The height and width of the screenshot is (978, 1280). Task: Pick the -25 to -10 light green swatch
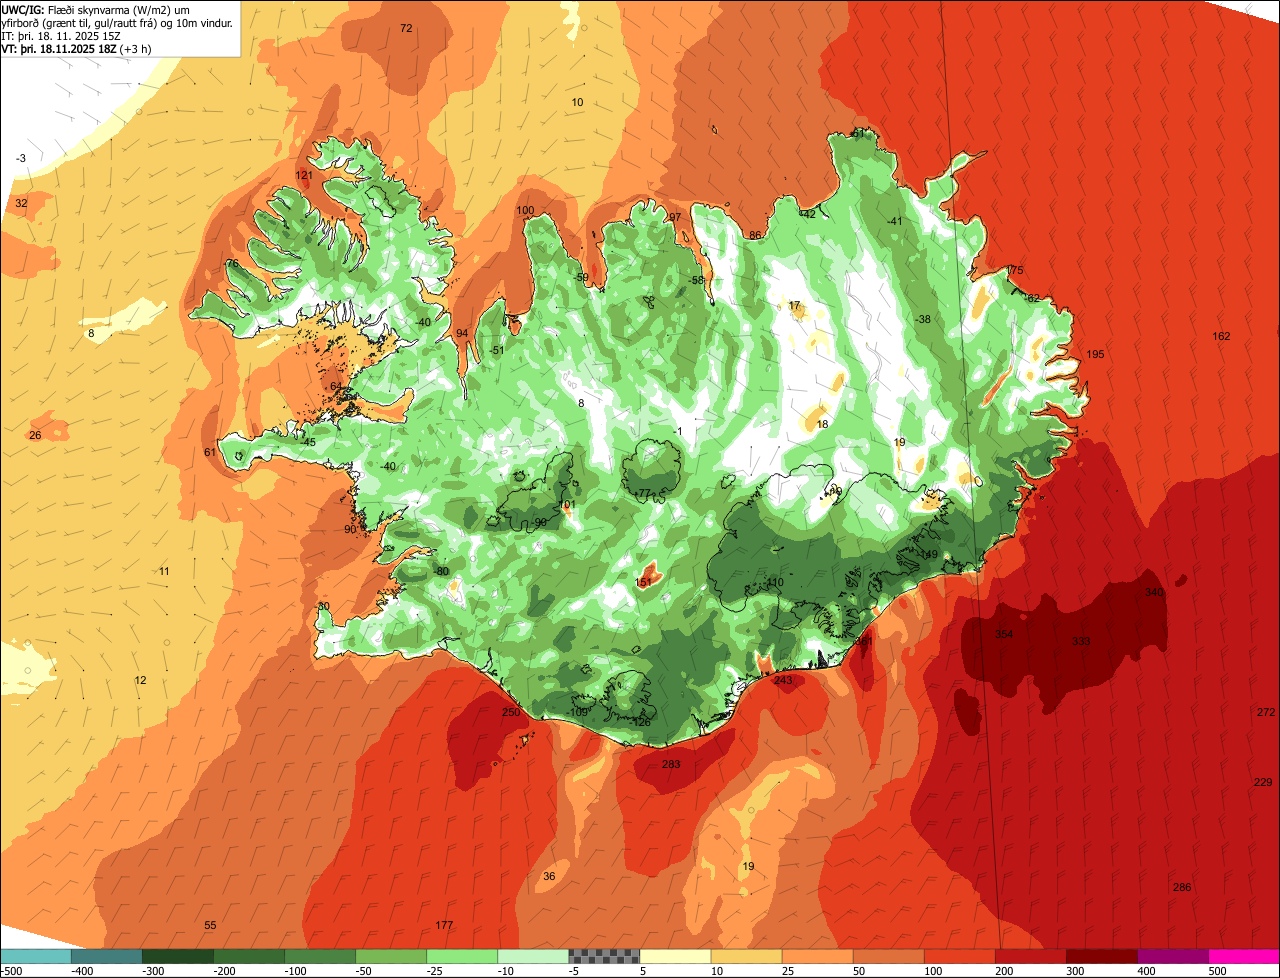point(461,956)
